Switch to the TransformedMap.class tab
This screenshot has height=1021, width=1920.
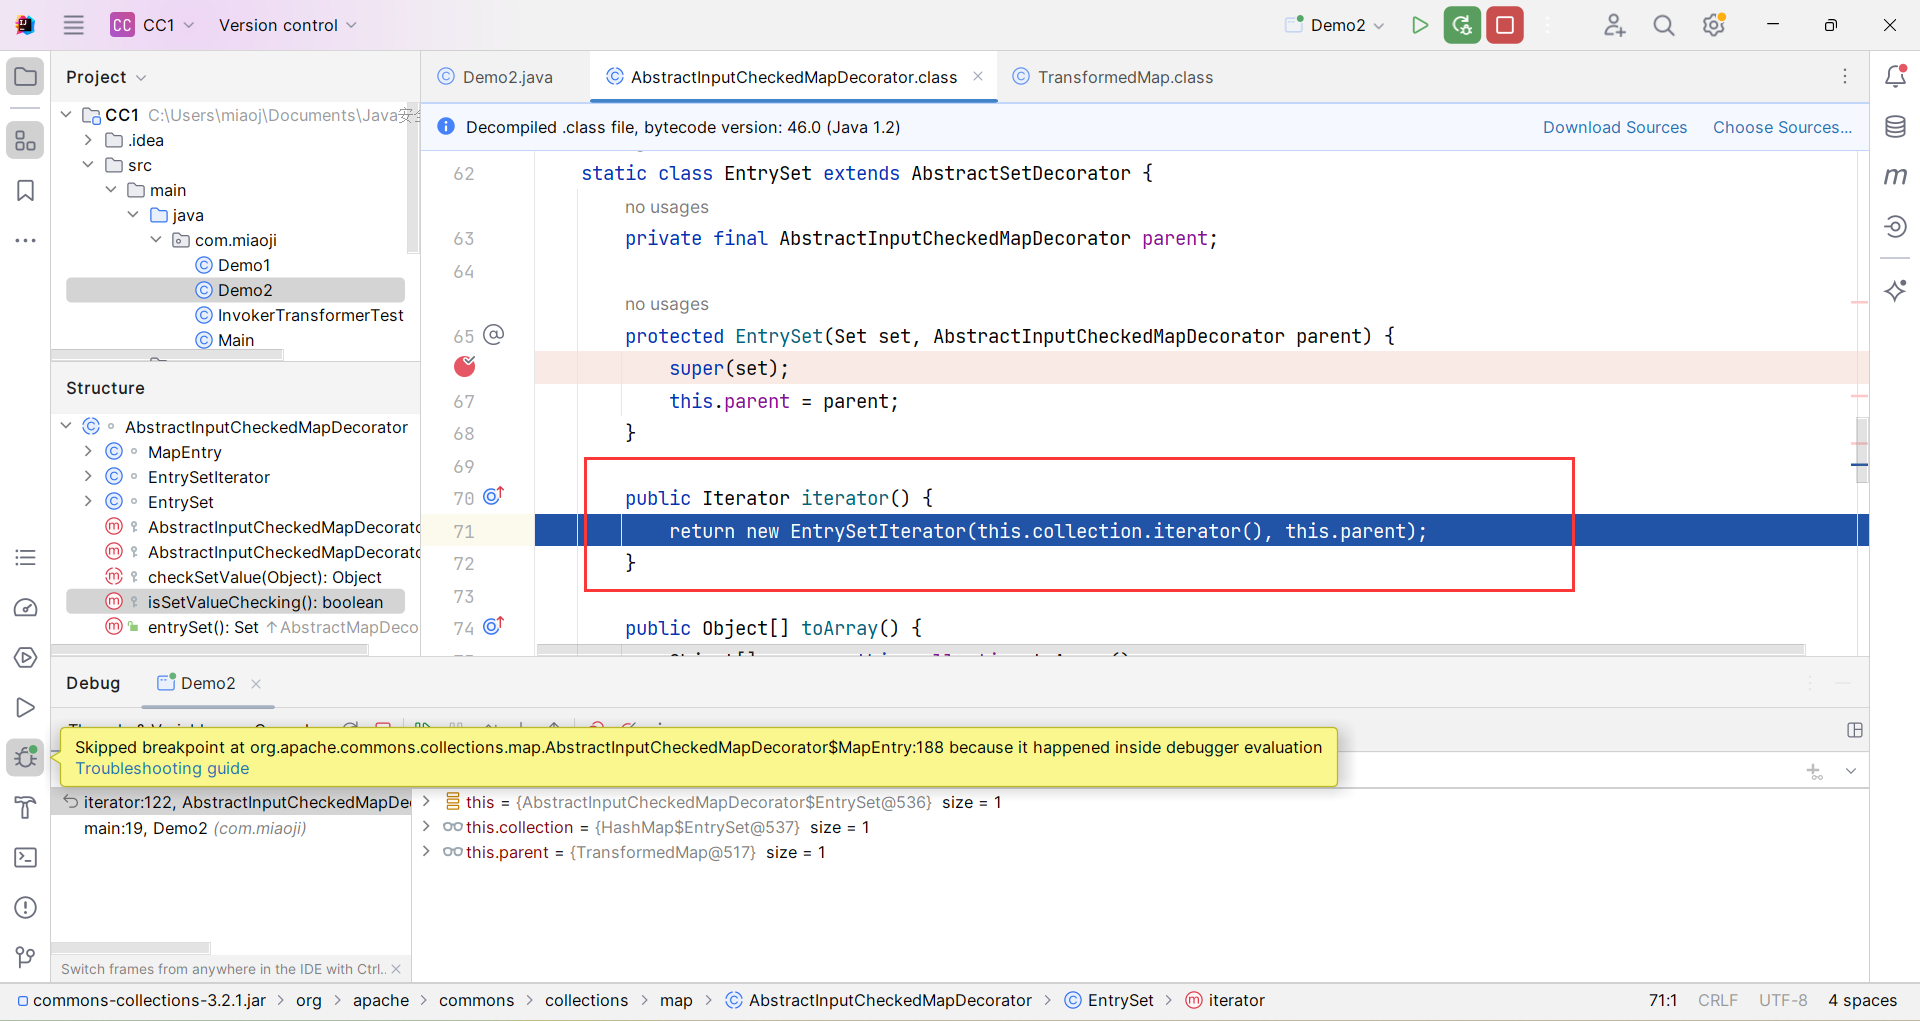point(1124,77)
